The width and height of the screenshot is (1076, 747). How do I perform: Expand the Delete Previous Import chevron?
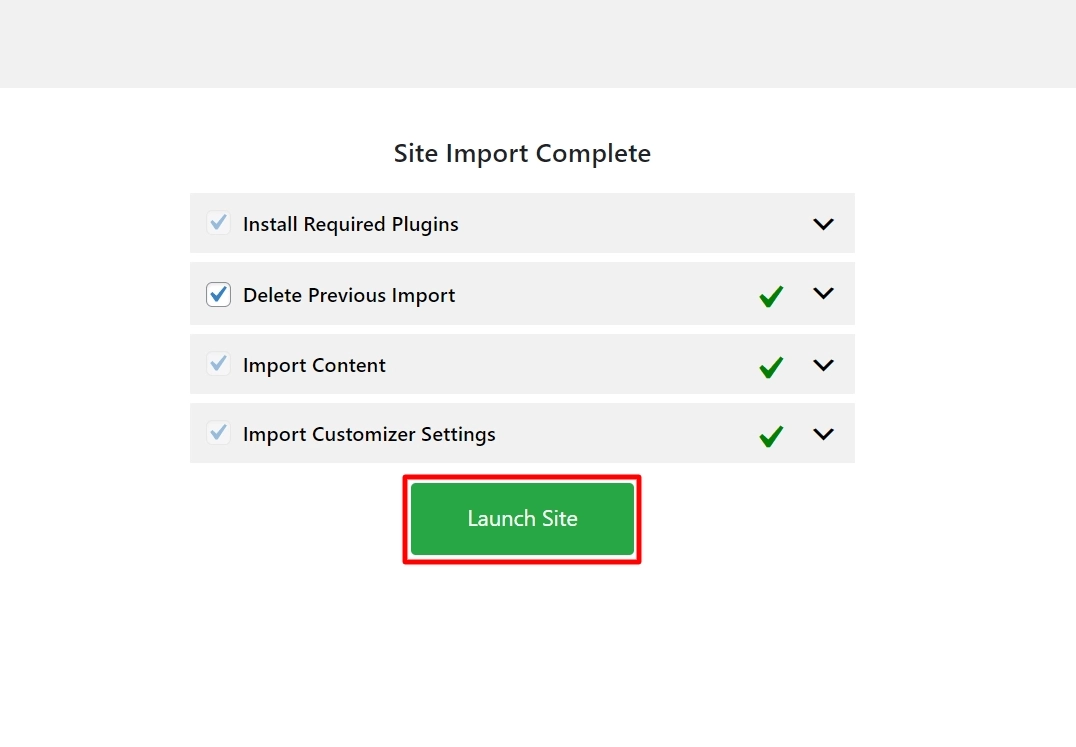823,294
